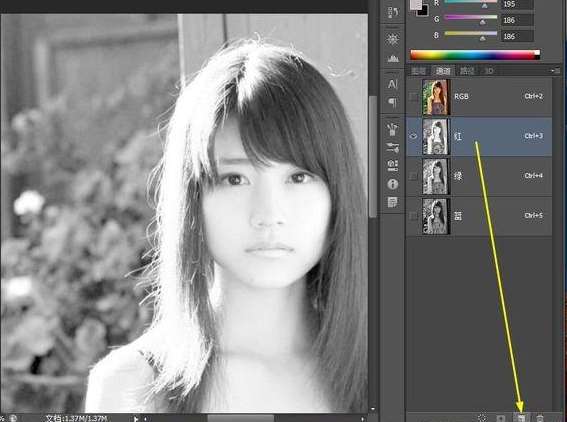
Task: Select the Green channel row
Action: [x=479, y=176]
